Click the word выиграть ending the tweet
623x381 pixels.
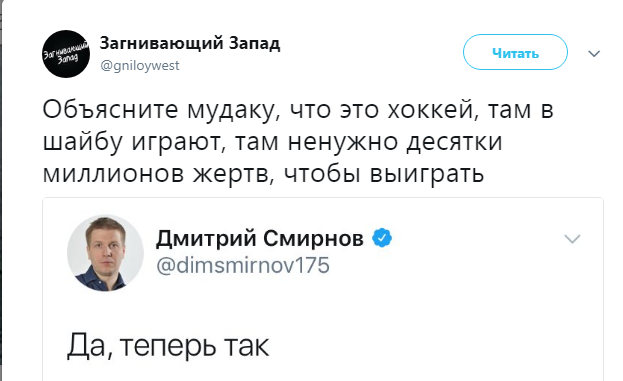tap(427, 174)
